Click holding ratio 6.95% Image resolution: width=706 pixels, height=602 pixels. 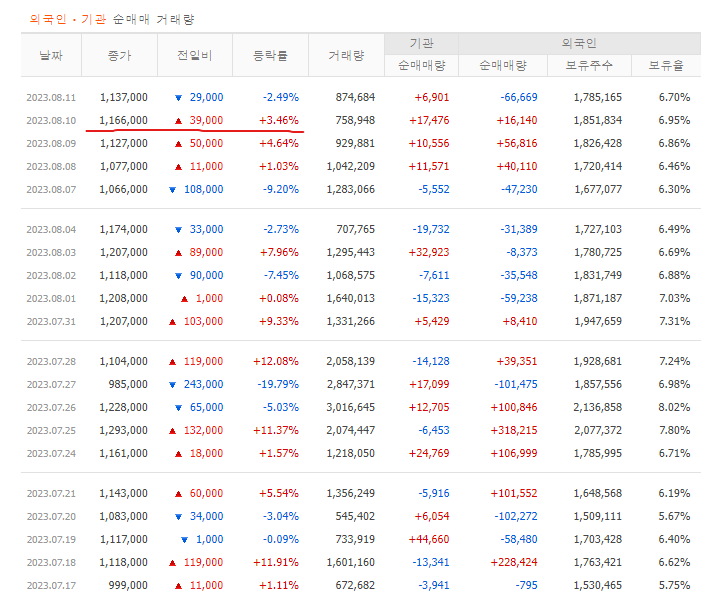pos(674,120)
